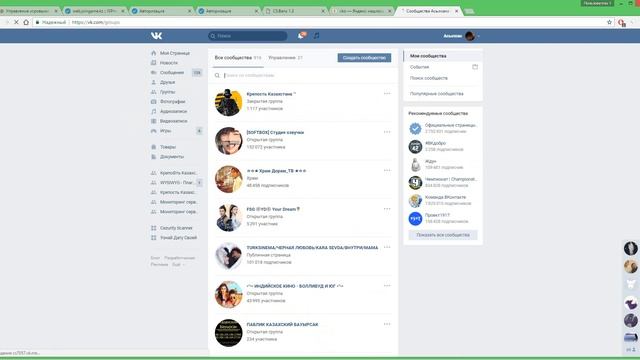The width and height of the screenshot is (640, 360).
Task: Click Разработчикам footer link
Action: click(x=179, y=258)
